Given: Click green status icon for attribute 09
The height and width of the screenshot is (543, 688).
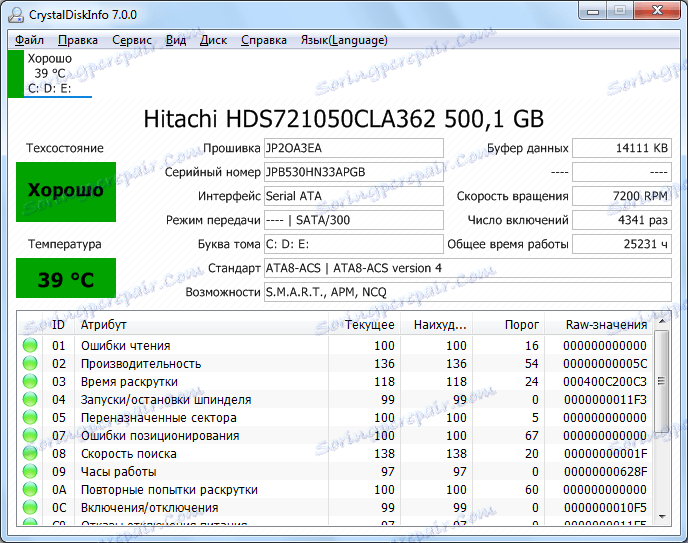Looking at the screenshot, I should click(x=30, y=472).
